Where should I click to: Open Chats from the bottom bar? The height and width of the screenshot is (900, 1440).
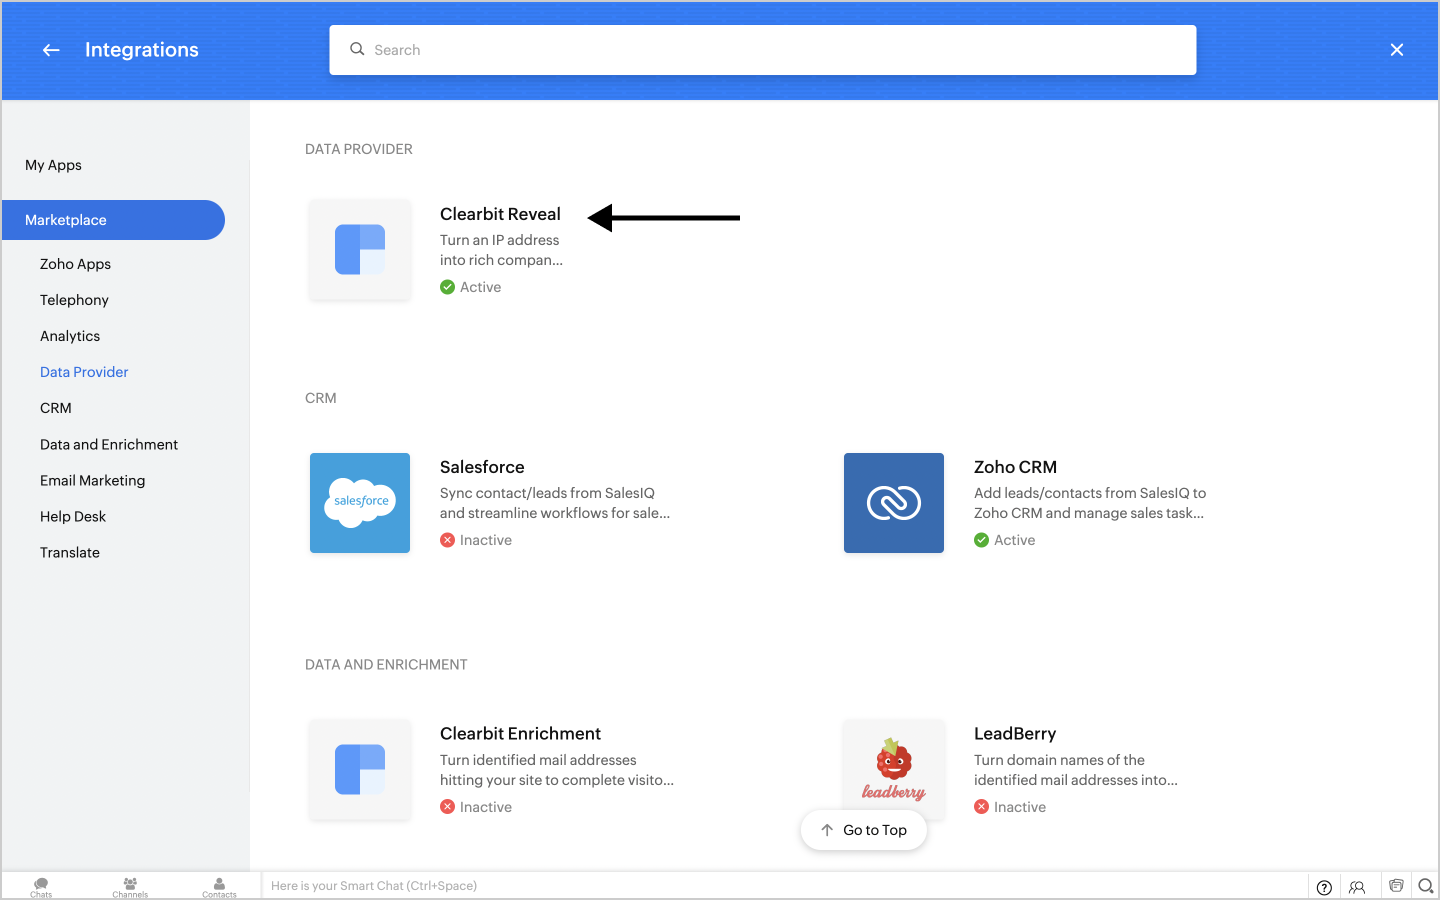click(41, 887)
